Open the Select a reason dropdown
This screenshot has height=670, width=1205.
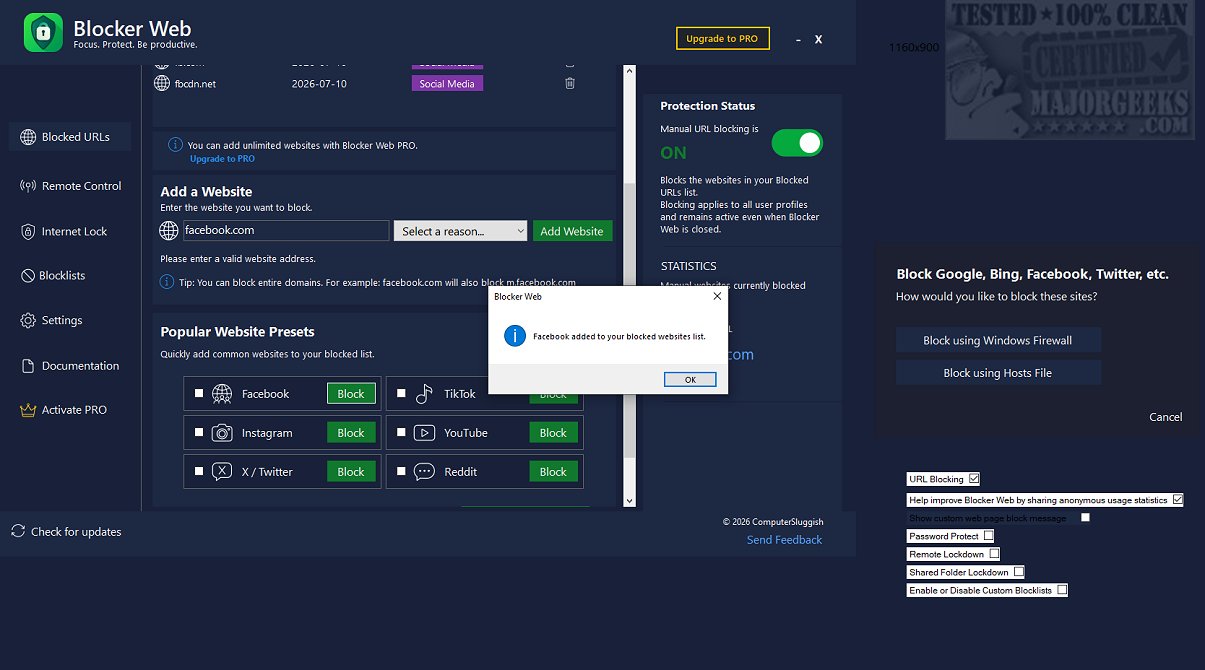460,231
